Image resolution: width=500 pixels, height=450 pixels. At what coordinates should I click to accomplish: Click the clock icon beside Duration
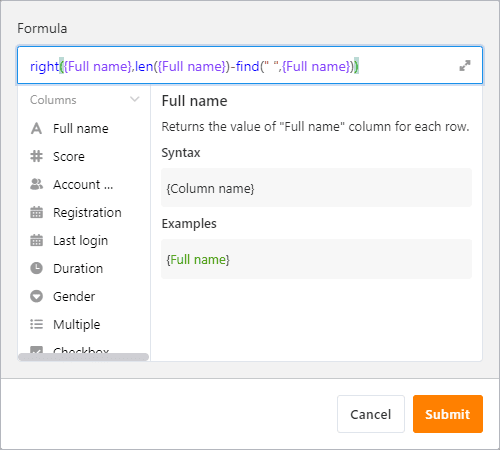tap(36, 268)
